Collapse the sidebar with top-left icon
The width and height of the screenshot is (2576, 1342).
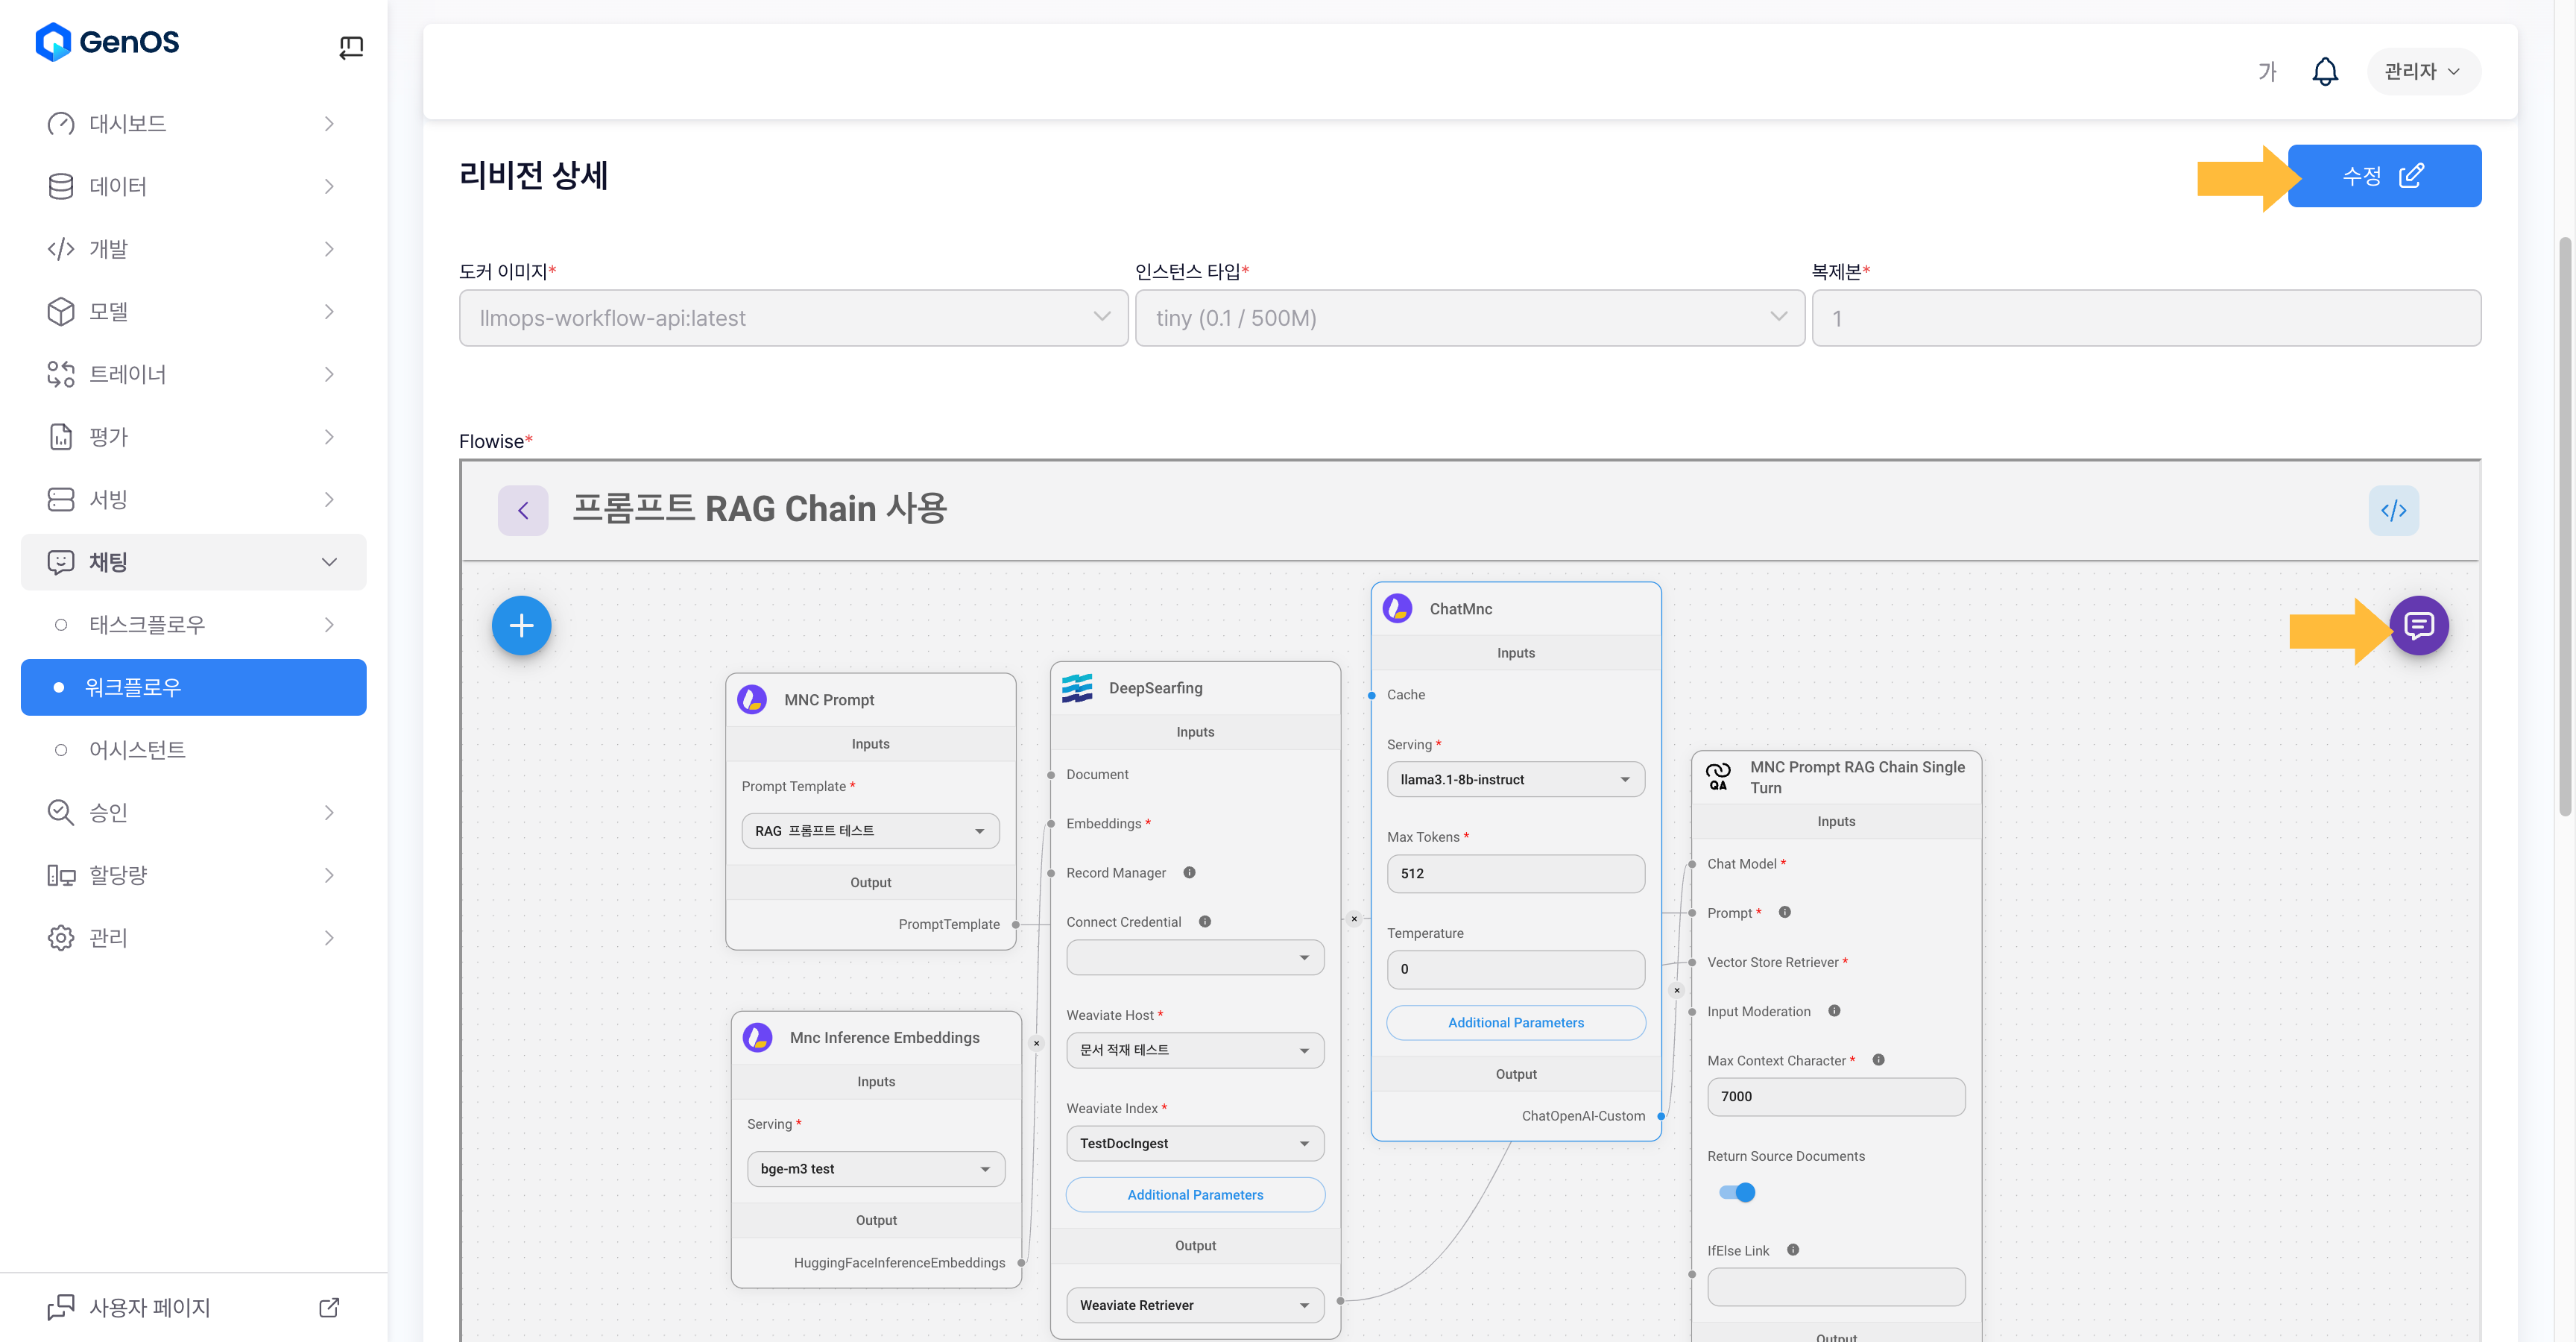[x=351, y=46]
